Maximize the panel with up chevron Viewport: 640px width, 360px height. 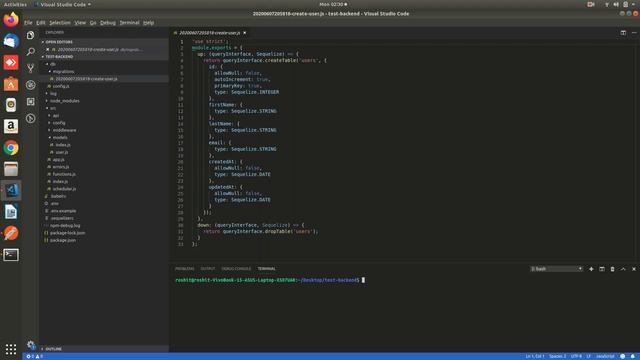point(623,269)
